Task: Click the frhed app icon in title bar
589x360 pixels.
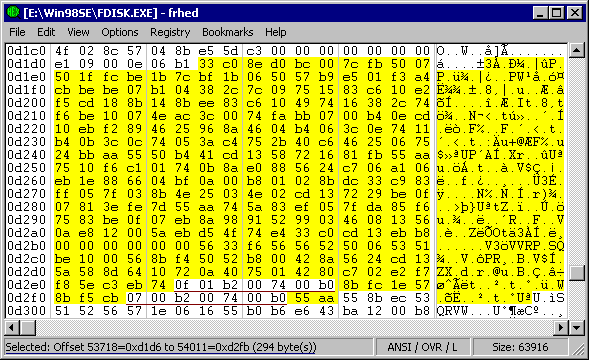Action: pyautogui.click(x=13, y=12)
